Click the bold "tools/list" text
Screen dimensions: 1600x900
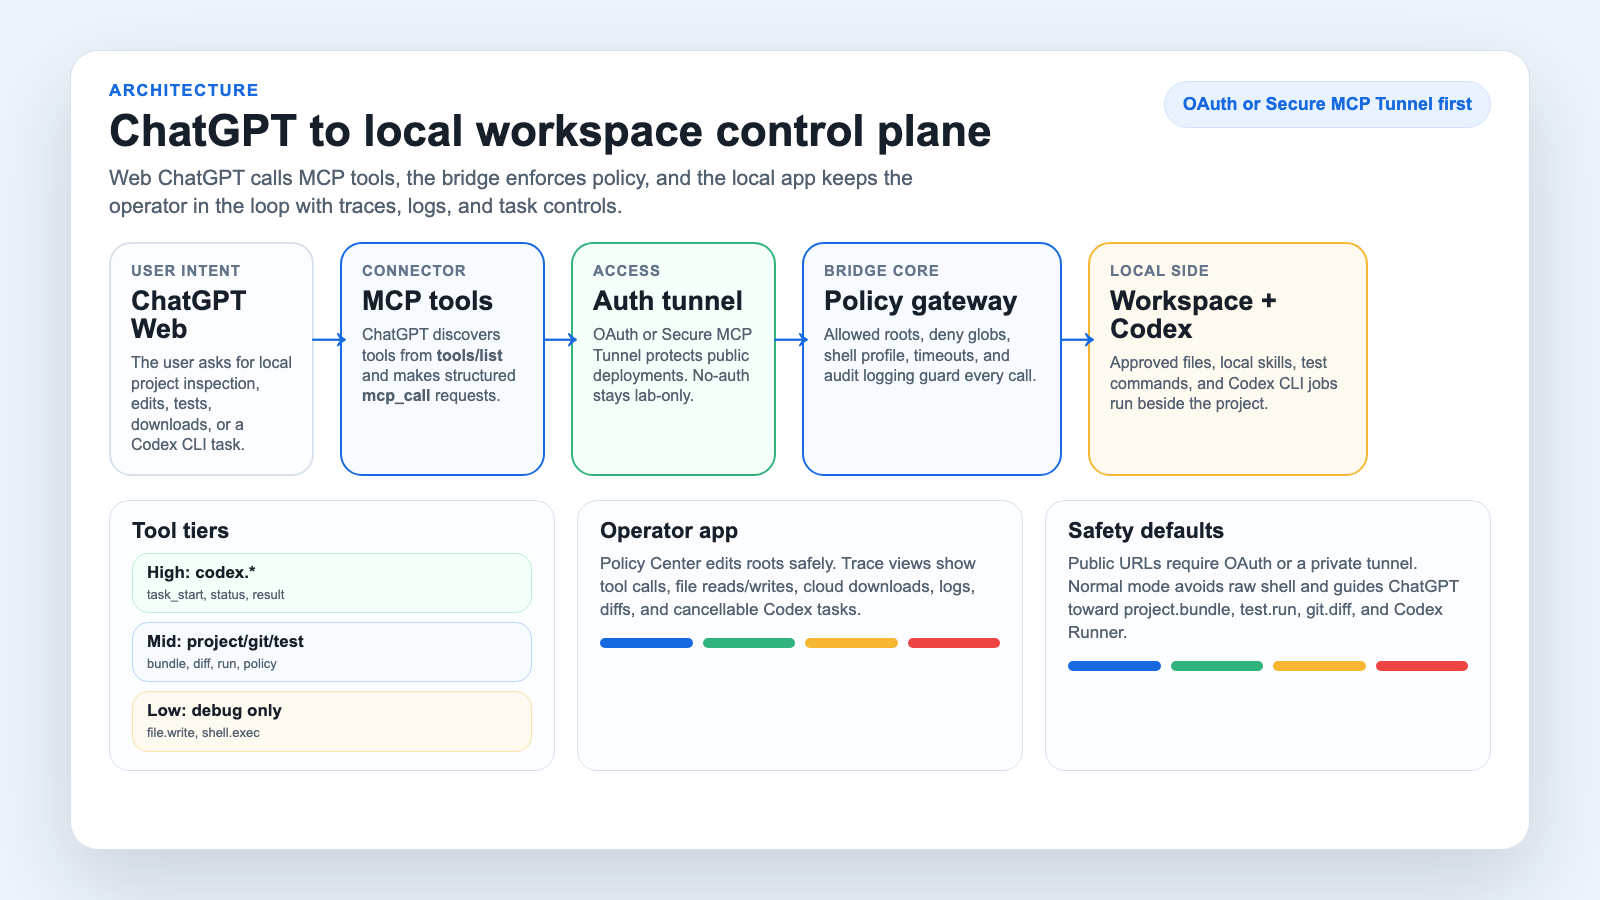(470, 355)
